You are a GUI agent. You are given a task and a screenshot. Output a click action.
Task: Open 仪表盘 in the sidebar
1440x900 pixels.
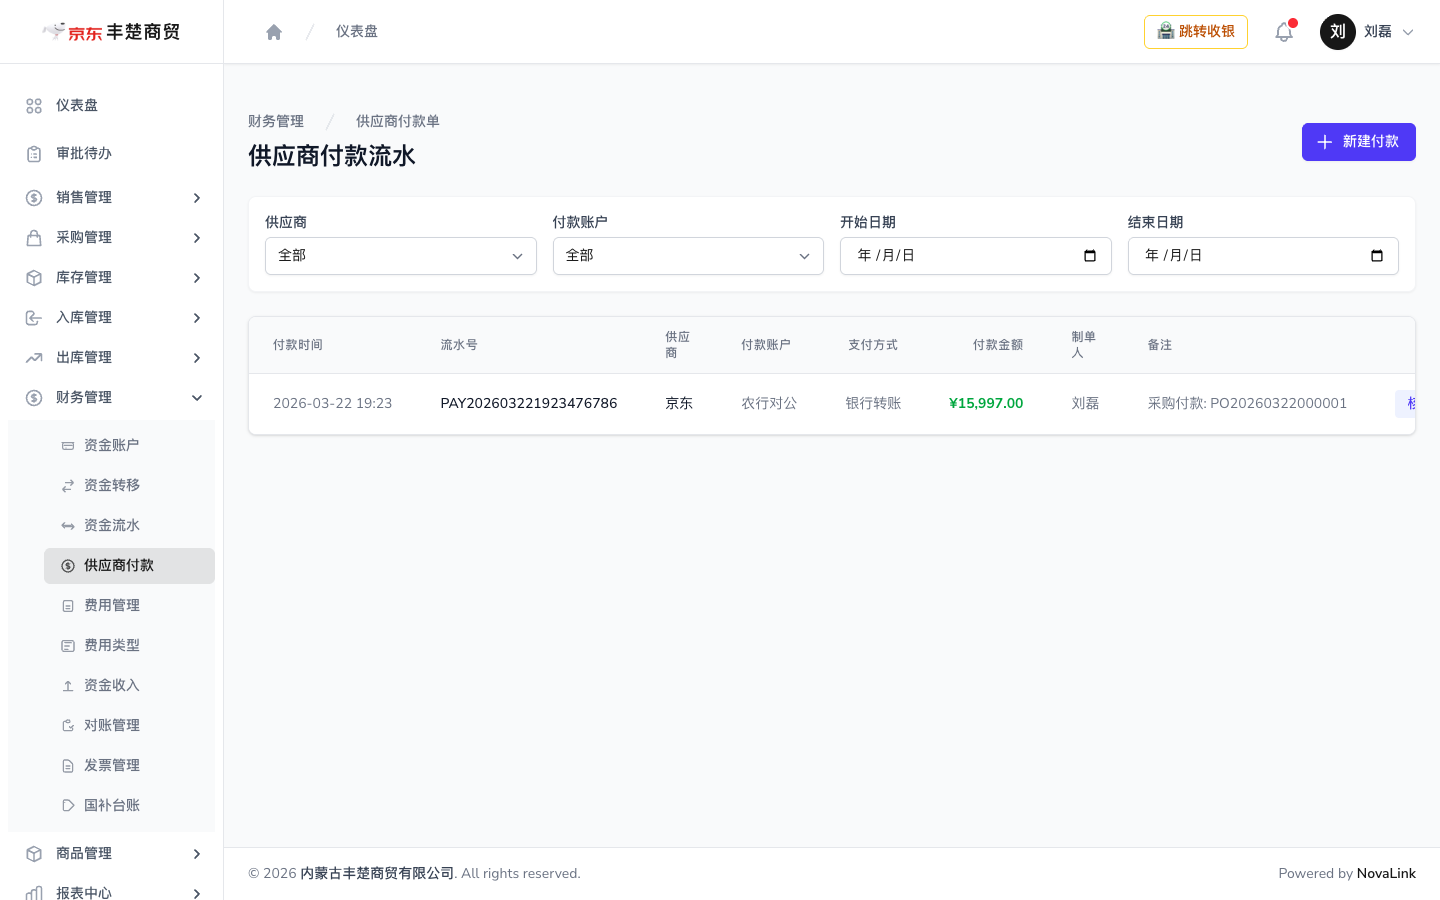click(111, 106)
